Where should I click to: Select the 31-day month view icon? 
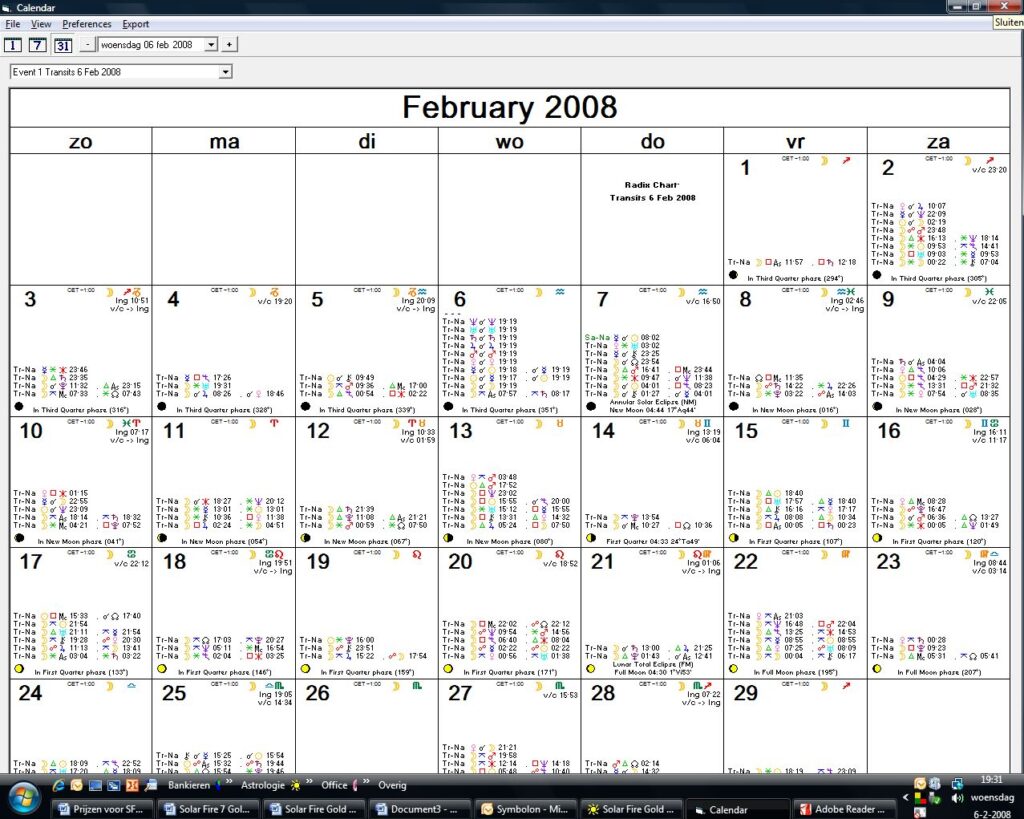[x=62, y=45]
